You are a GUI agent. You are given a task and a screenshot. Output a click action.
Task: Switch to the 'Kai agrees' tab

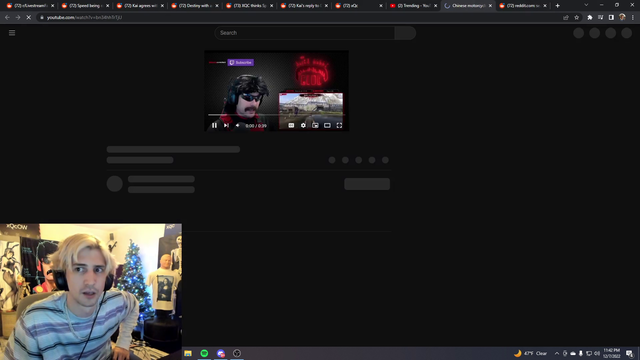(x=140, y=6)
